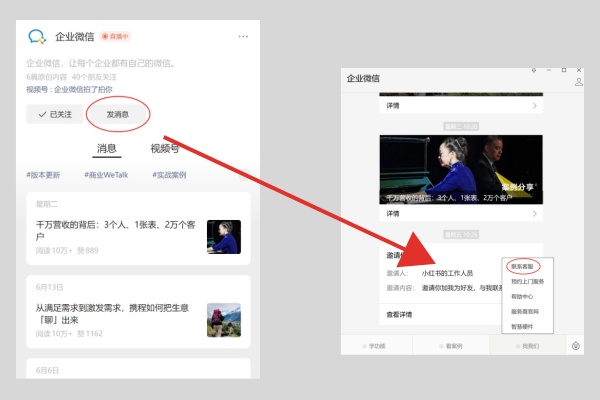The width and height of the screenshot is (600, 400).
Task: Maximize the 企业微信 chat window
Action: (564, 70)
